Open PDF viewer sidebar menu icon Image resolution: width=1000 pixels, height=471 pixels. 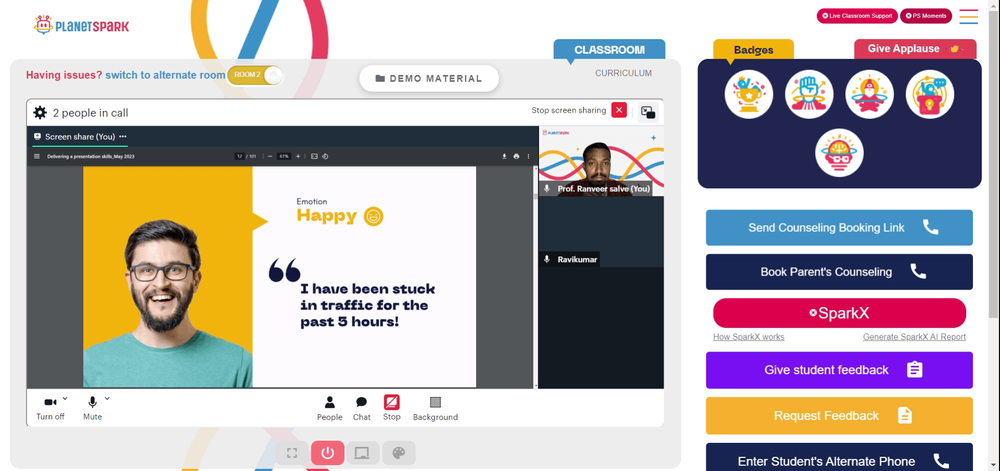tap(37, 156)
